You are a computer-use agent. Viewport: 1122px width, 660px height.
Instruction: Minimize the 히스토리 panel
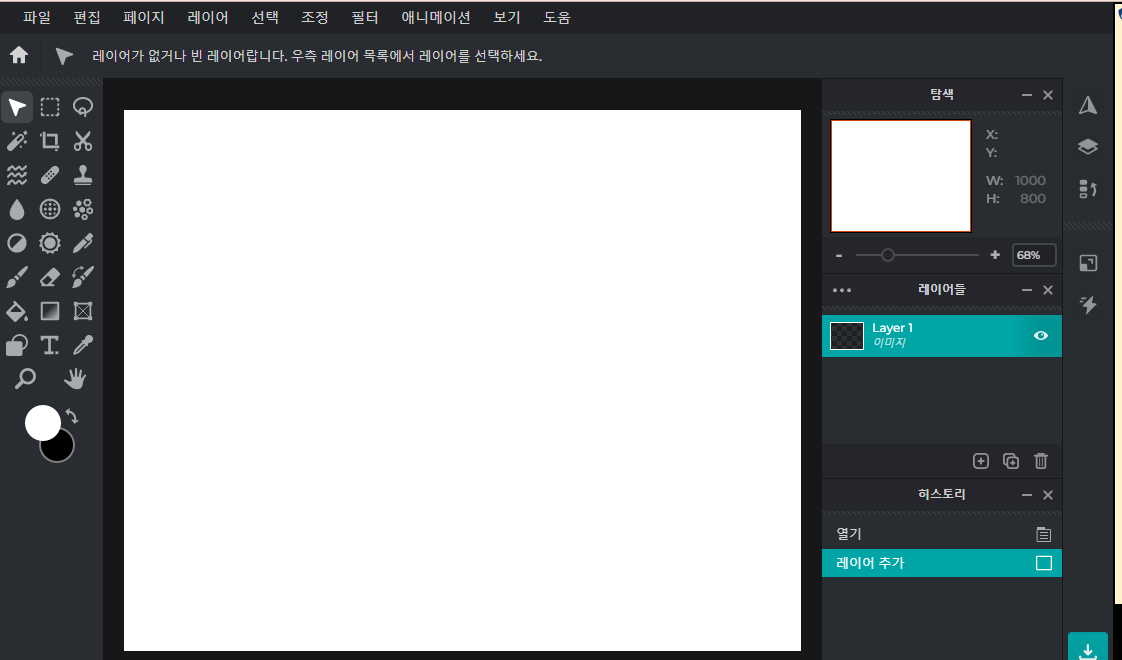pos(1027,495)
